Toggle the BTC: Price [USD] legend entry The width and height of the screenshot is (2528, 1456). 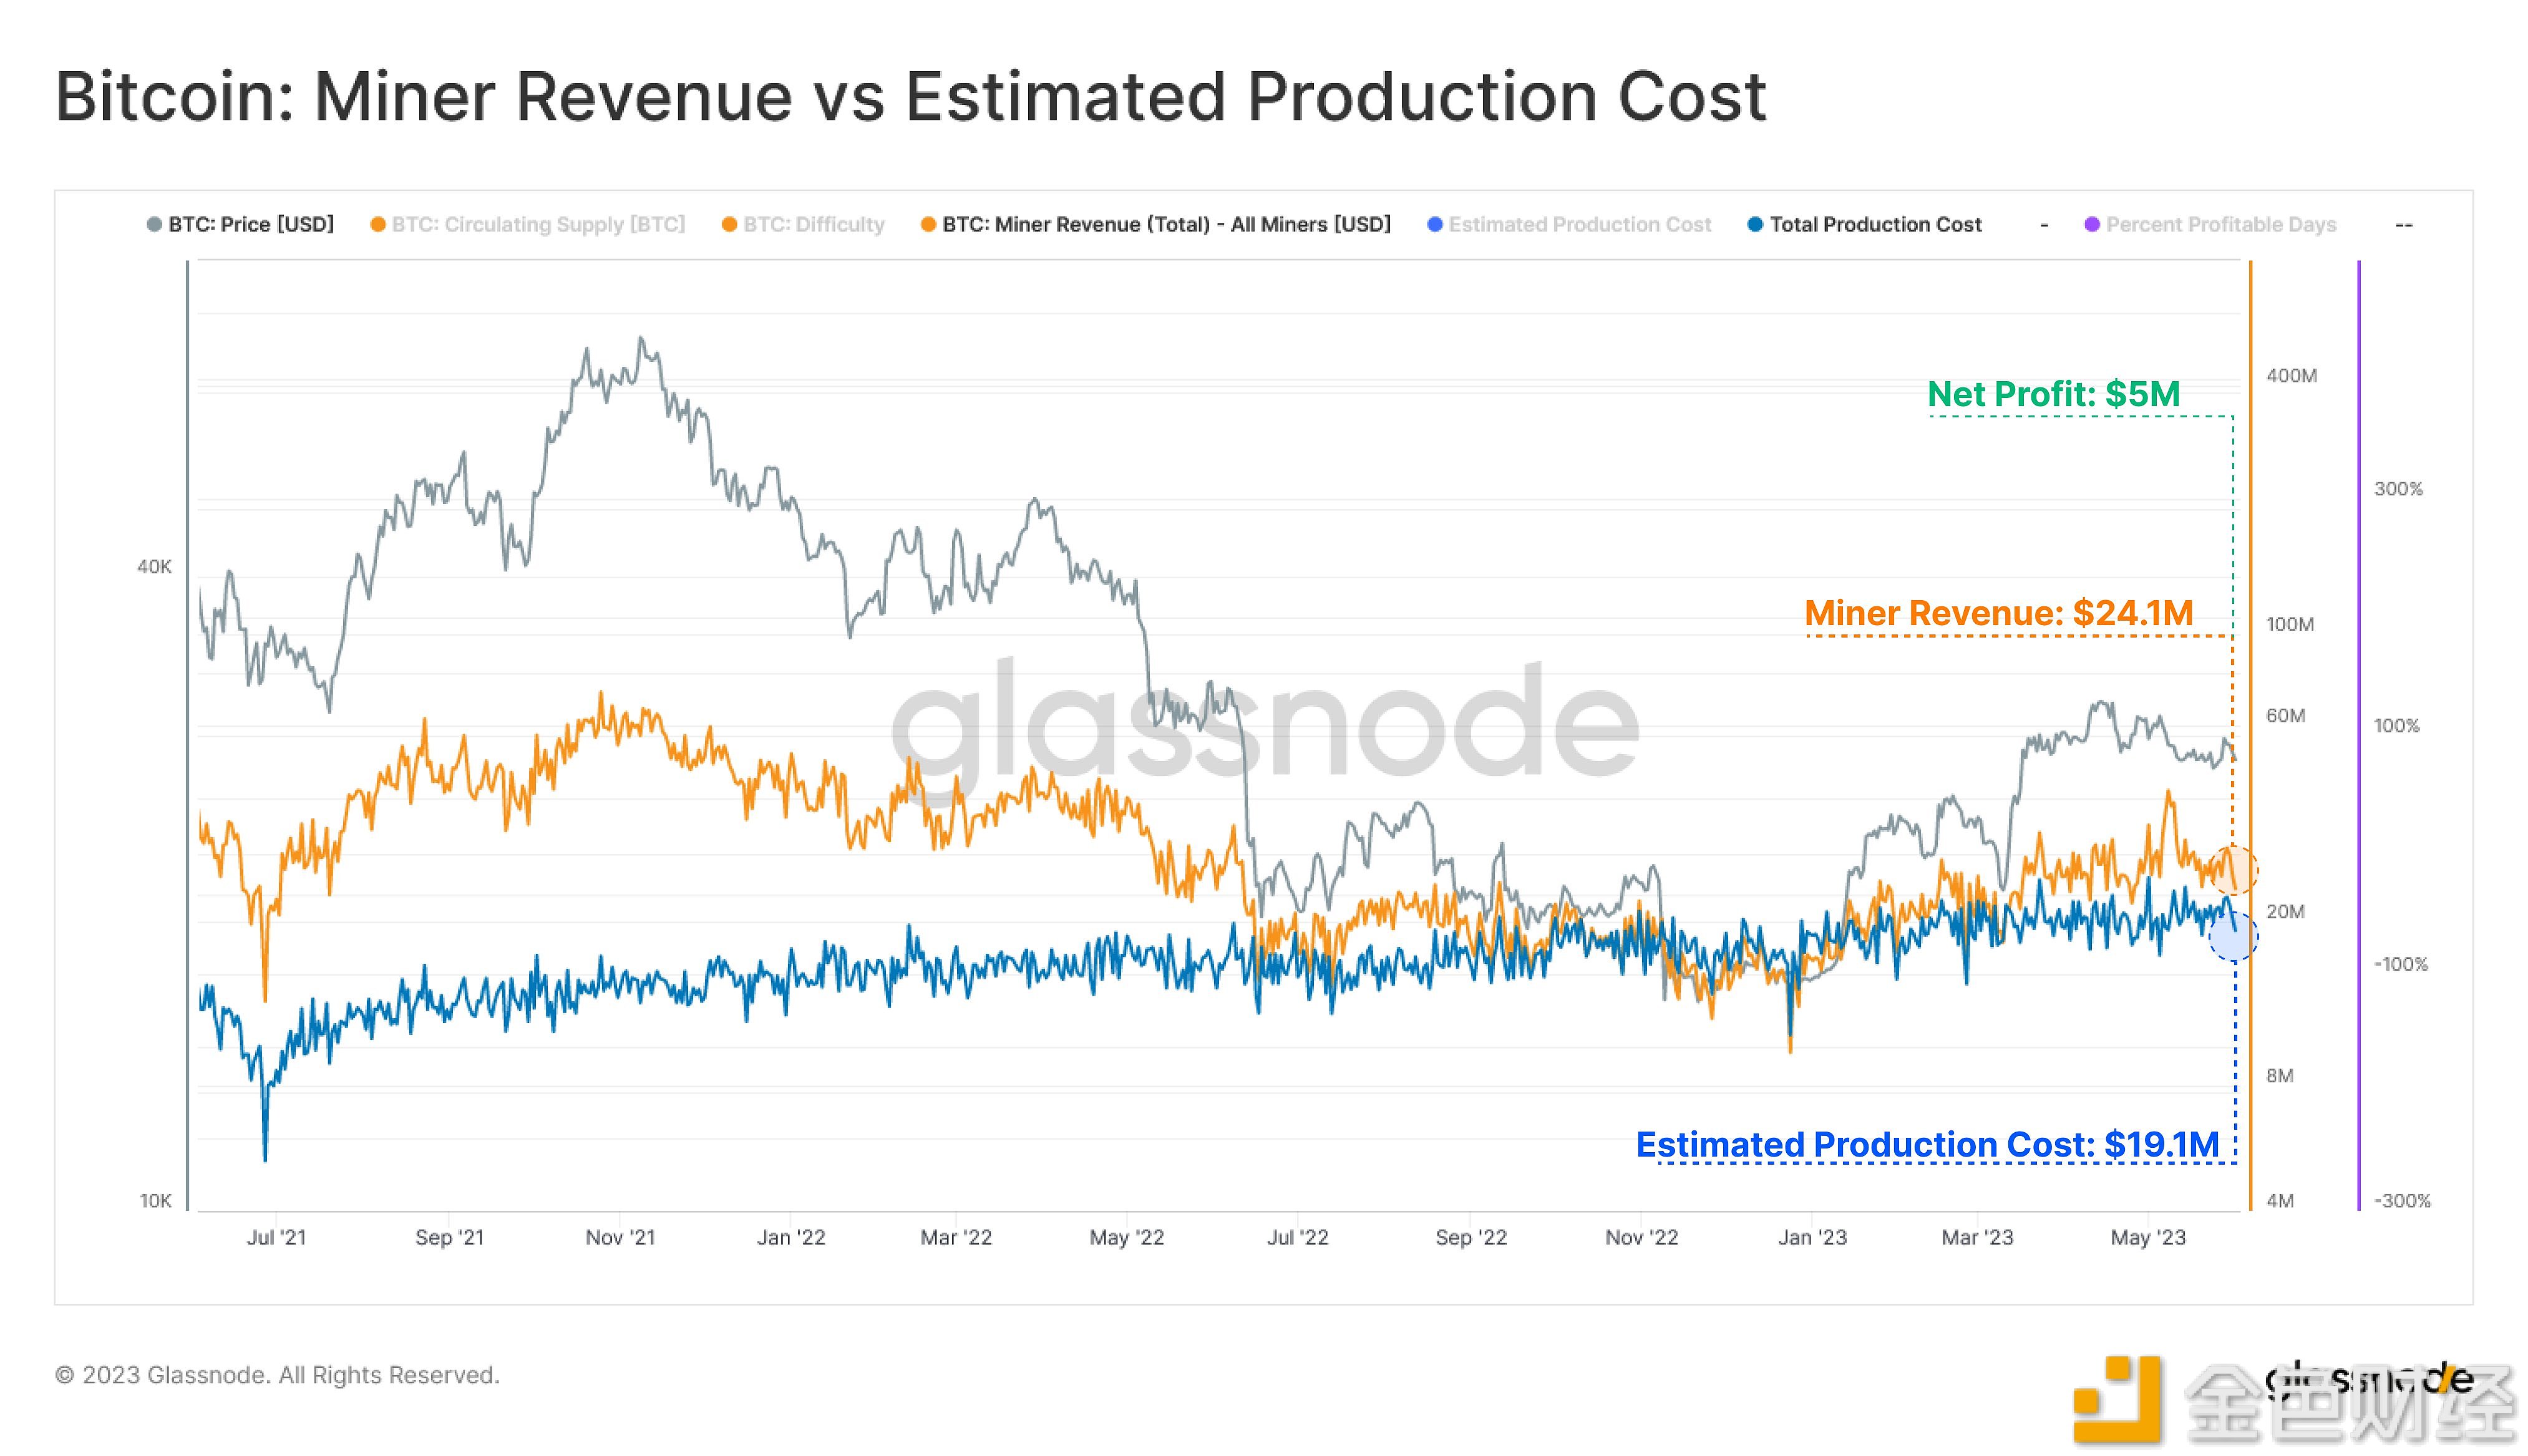(x=240, y=224)
